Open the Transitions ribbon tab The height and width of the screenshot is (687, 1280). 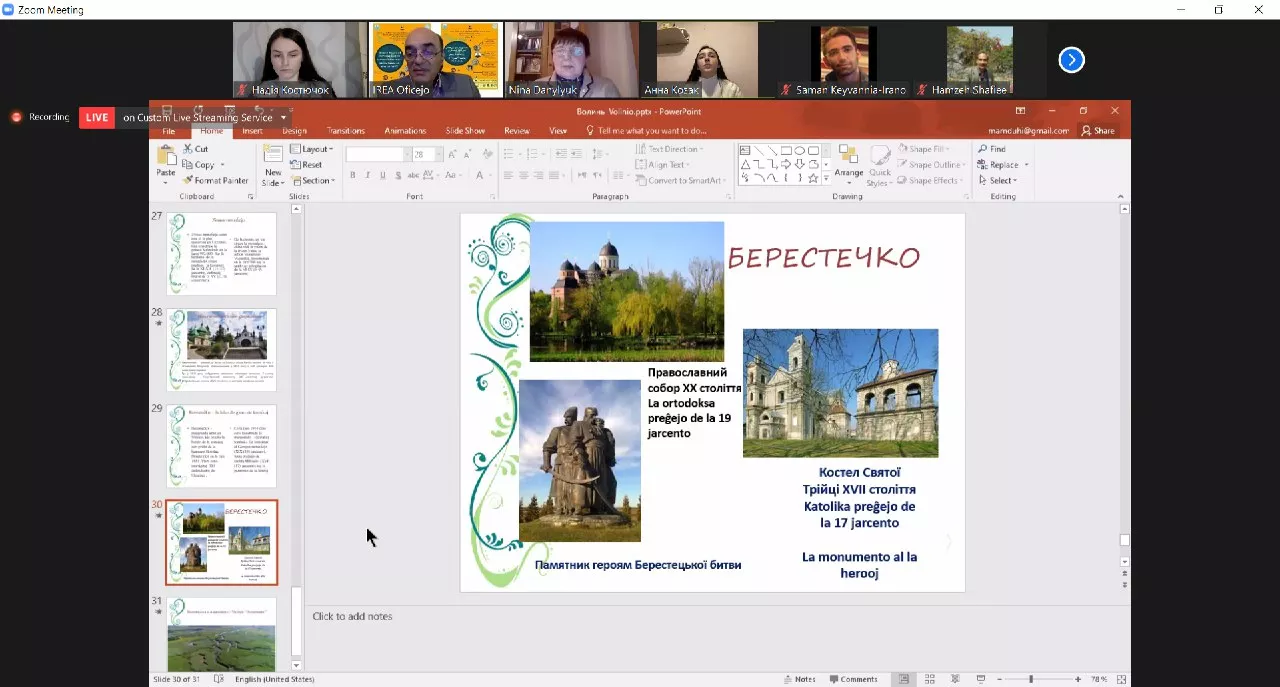click(346, 131)
